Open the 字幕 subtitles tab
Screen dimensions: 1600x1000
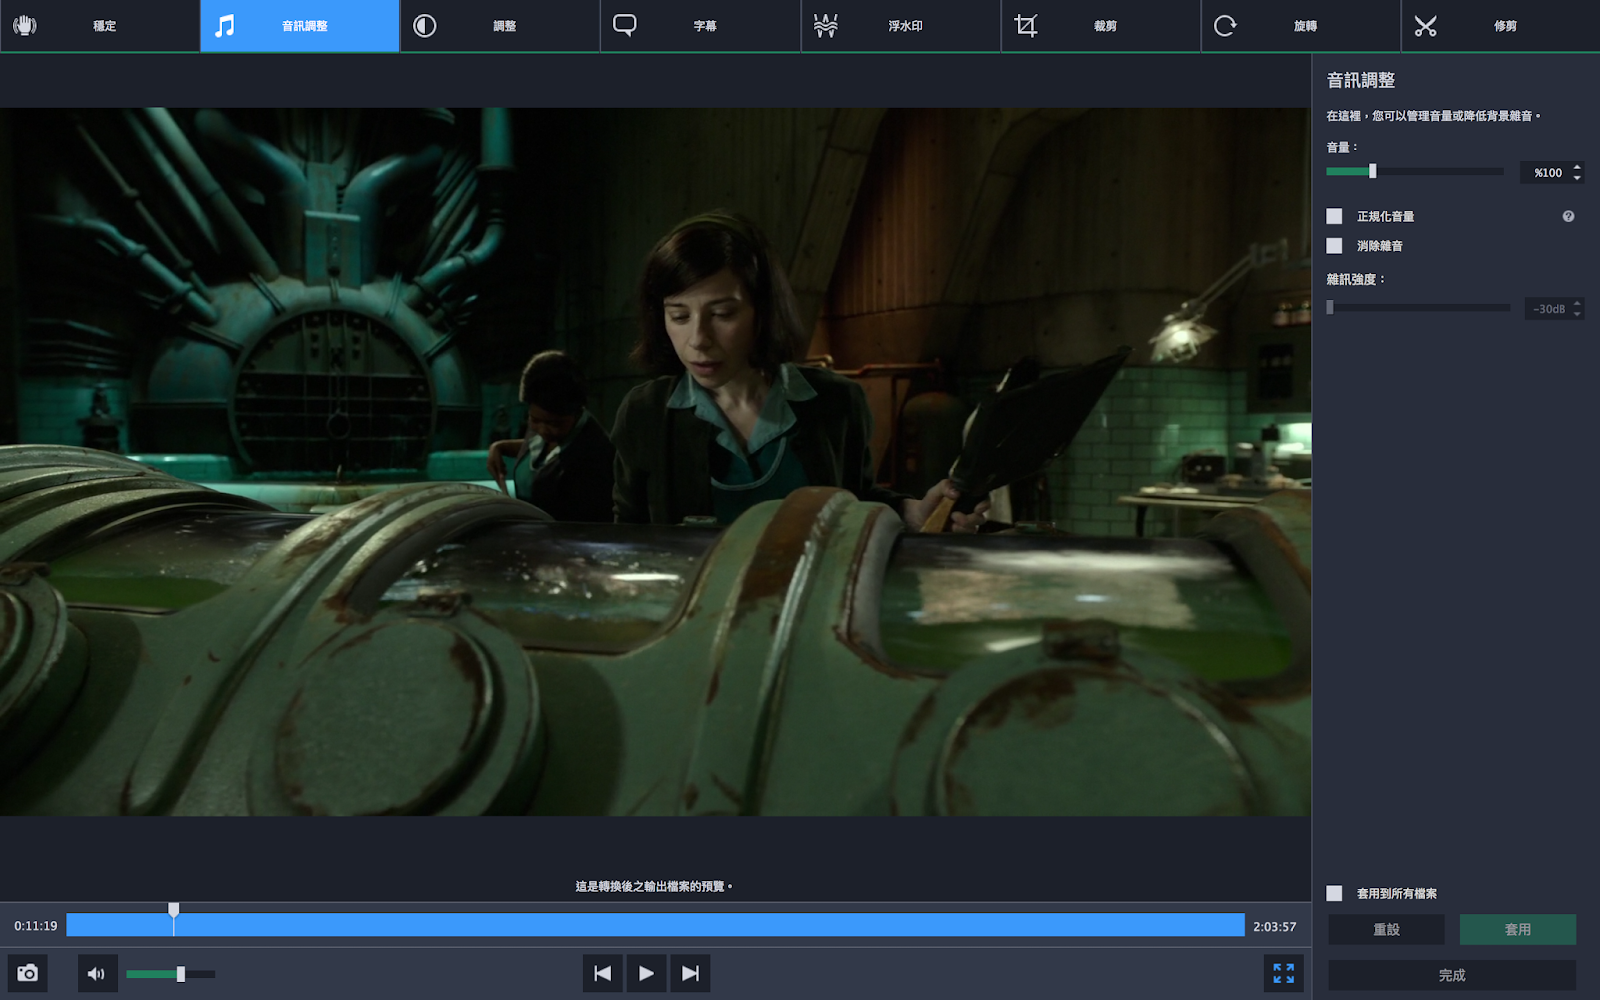tap(700, 26)
